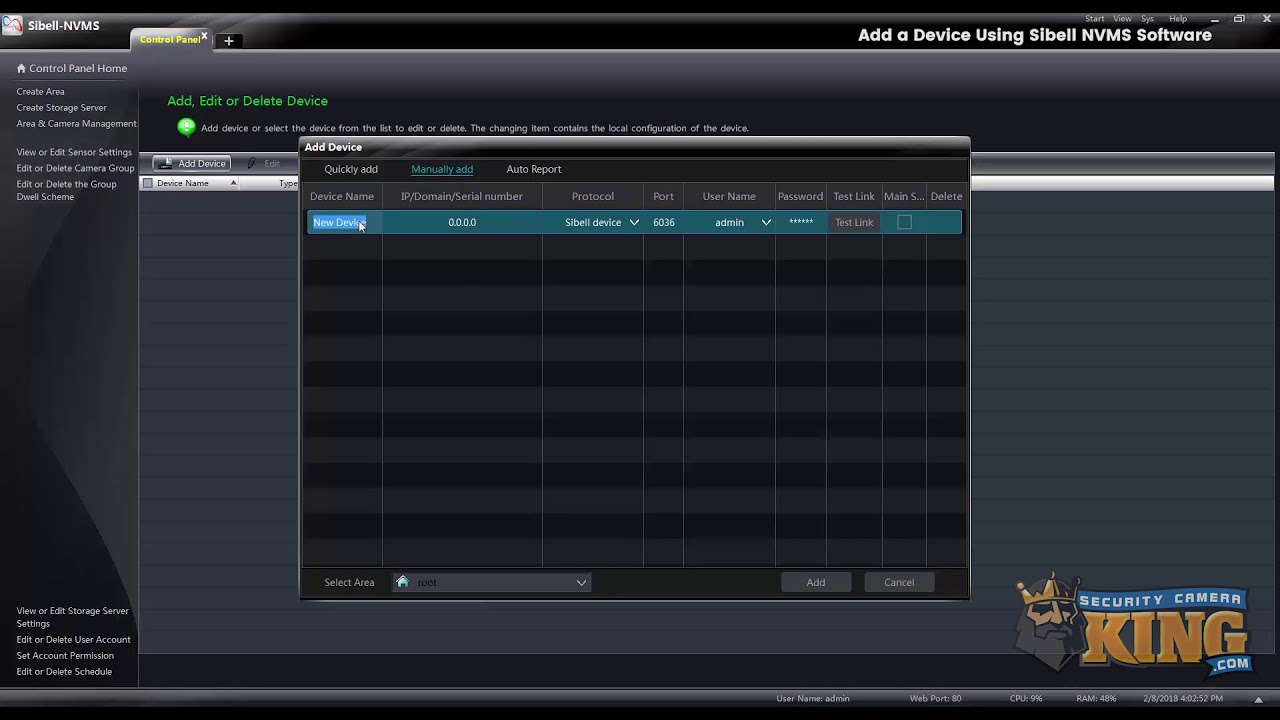Screen dimensions: 1280x720
Task: Switch to the Quickly add tab
Action: pyautogui.click(x=351, y=169)
